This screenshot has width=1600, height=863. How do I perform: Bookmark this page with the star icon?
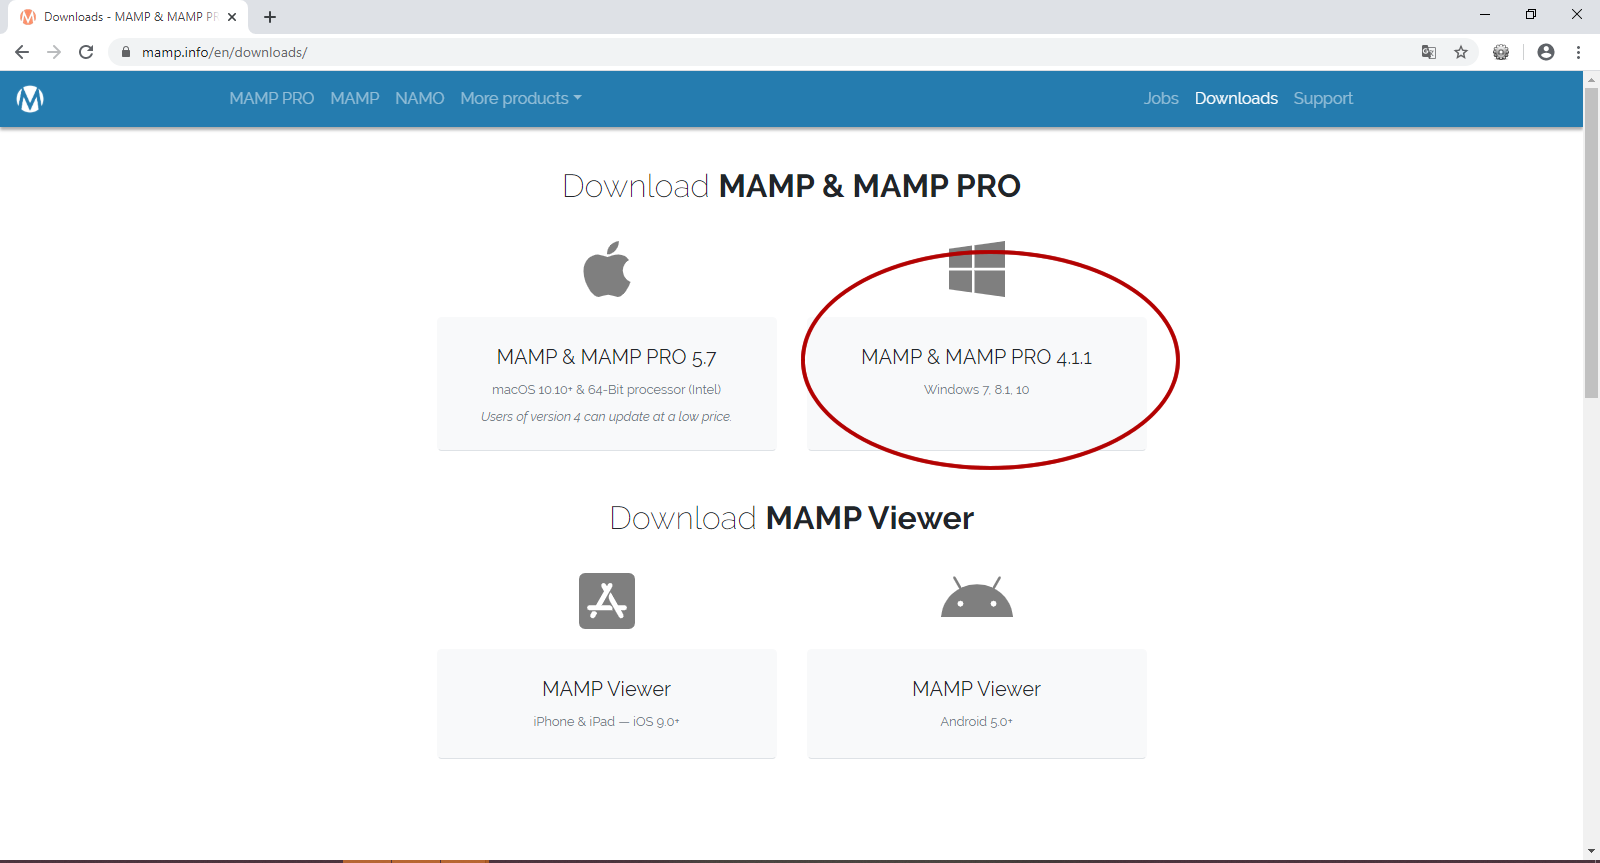(1461, 52)
